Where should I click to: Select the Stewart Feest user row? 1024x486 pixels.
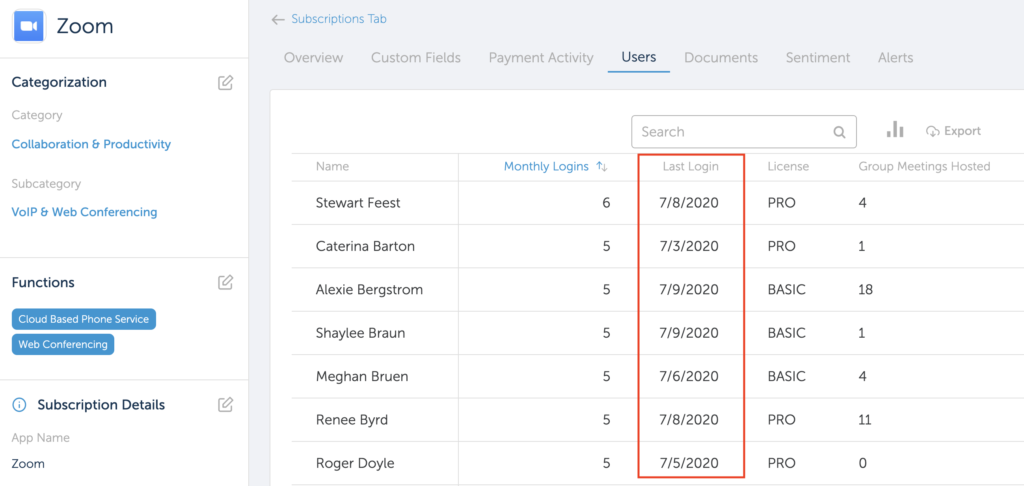[658, 203]
